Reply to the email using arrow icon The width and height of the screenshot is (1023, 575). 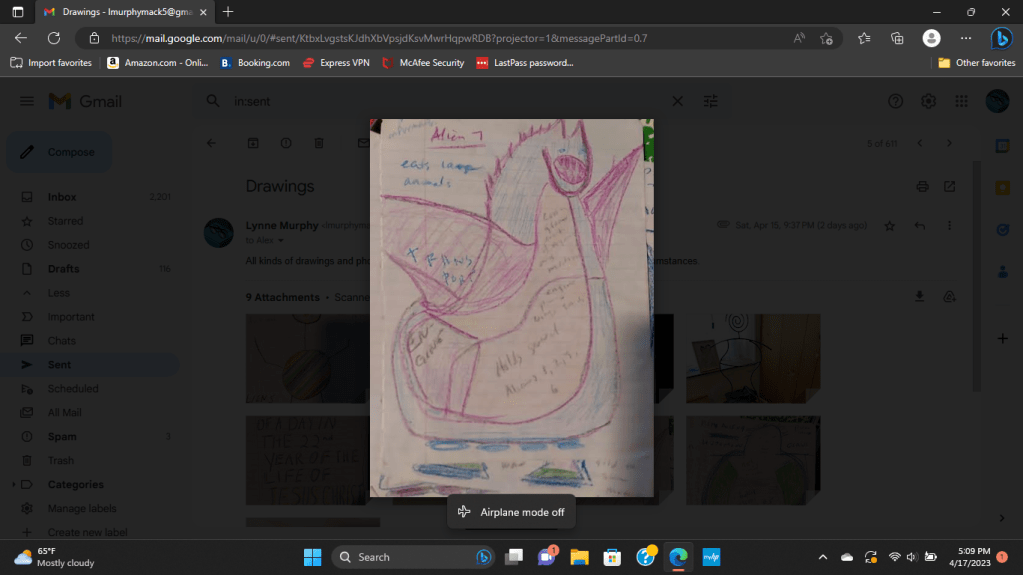click(x=919, y=226)
